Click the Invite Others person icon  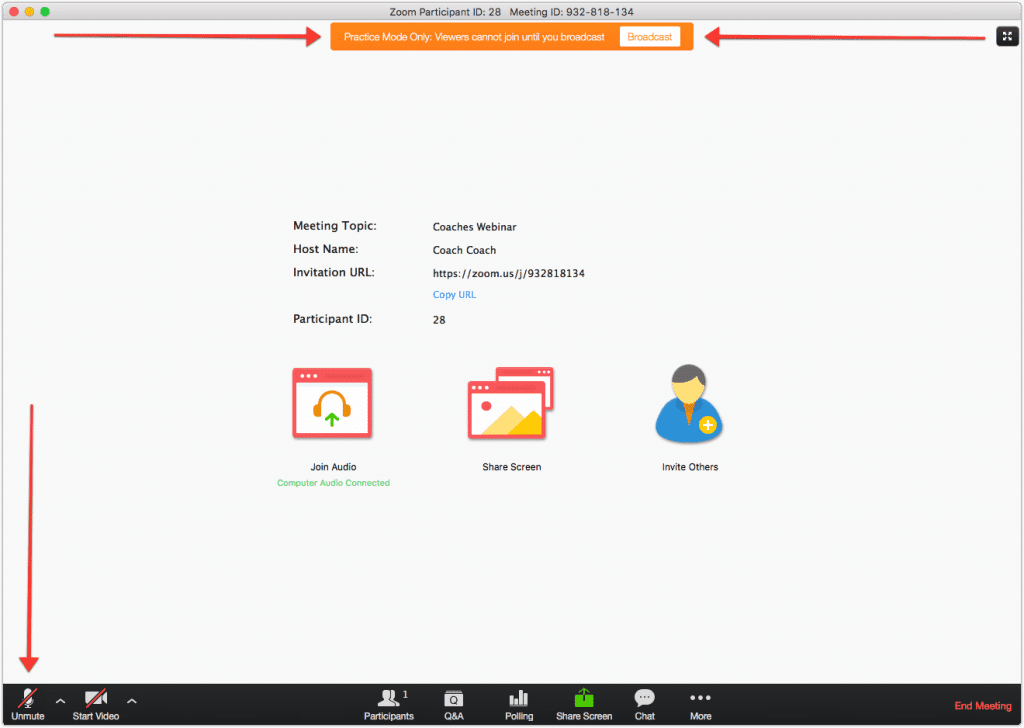click(689, 403)
